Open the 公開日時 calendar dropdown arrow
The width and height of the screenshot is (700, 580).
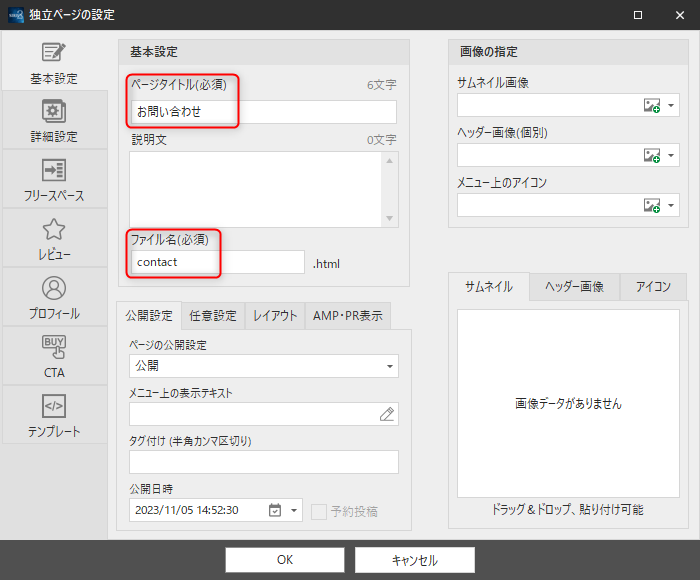(x=295, y=511)
